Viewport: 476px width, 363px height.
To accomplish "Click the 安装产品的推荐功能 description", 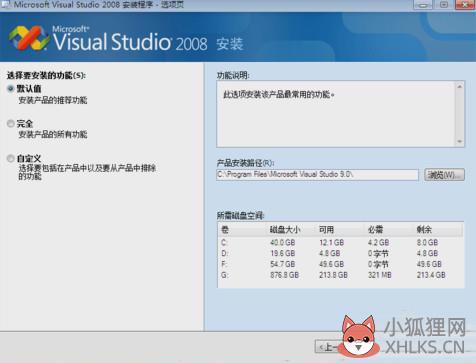I will point(53,100).
